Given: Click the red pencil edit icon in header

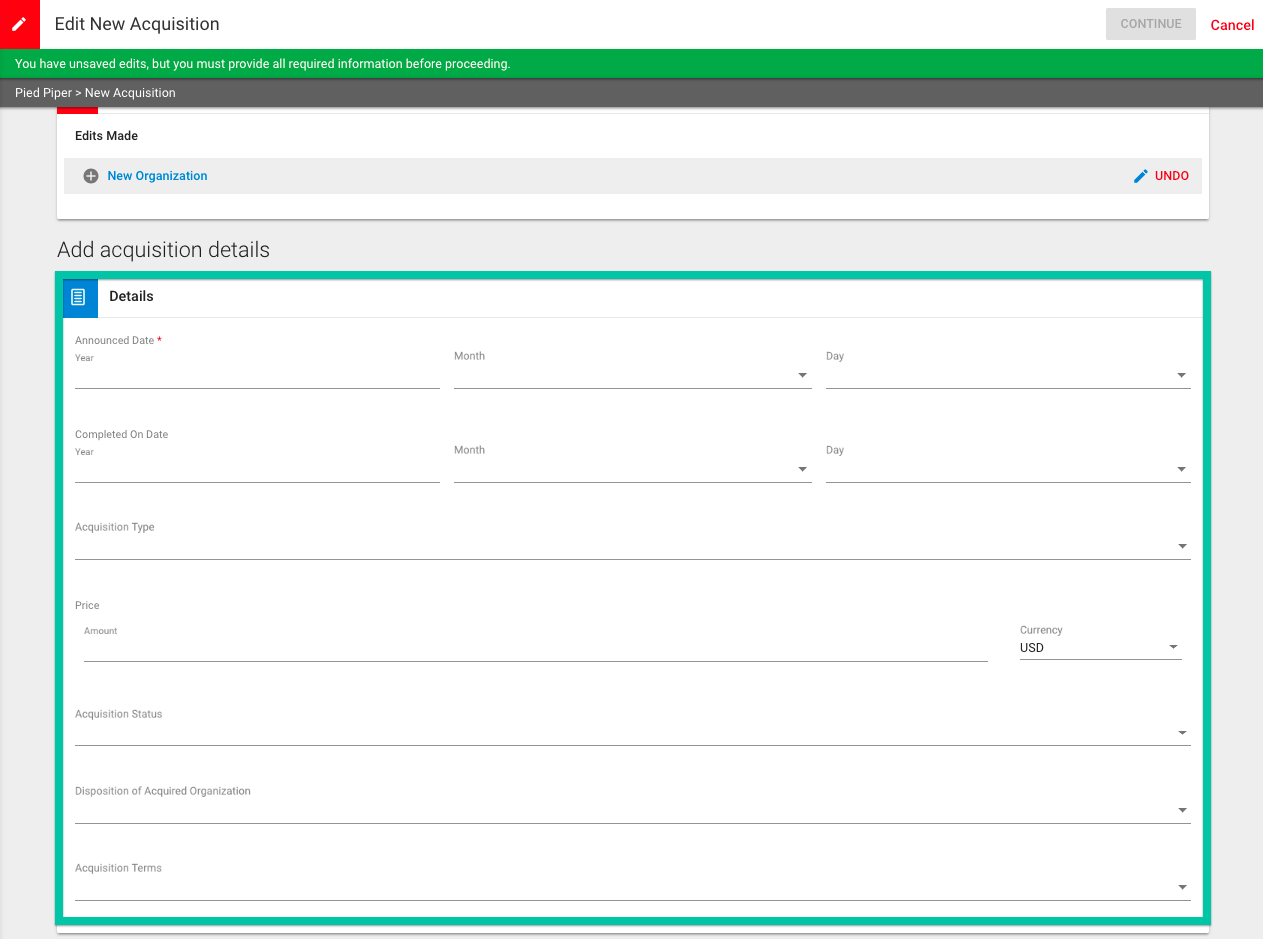Looking at the screenshot, I should (19, 24).
